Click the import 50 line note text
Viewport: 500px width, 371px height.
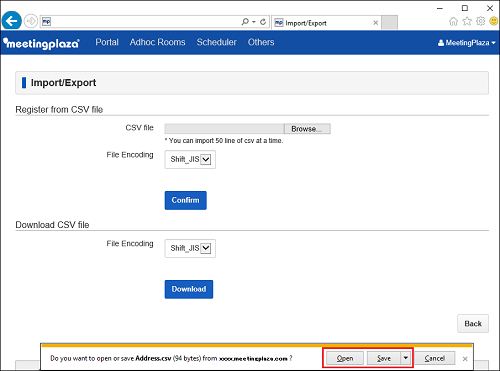coord(224,141)
